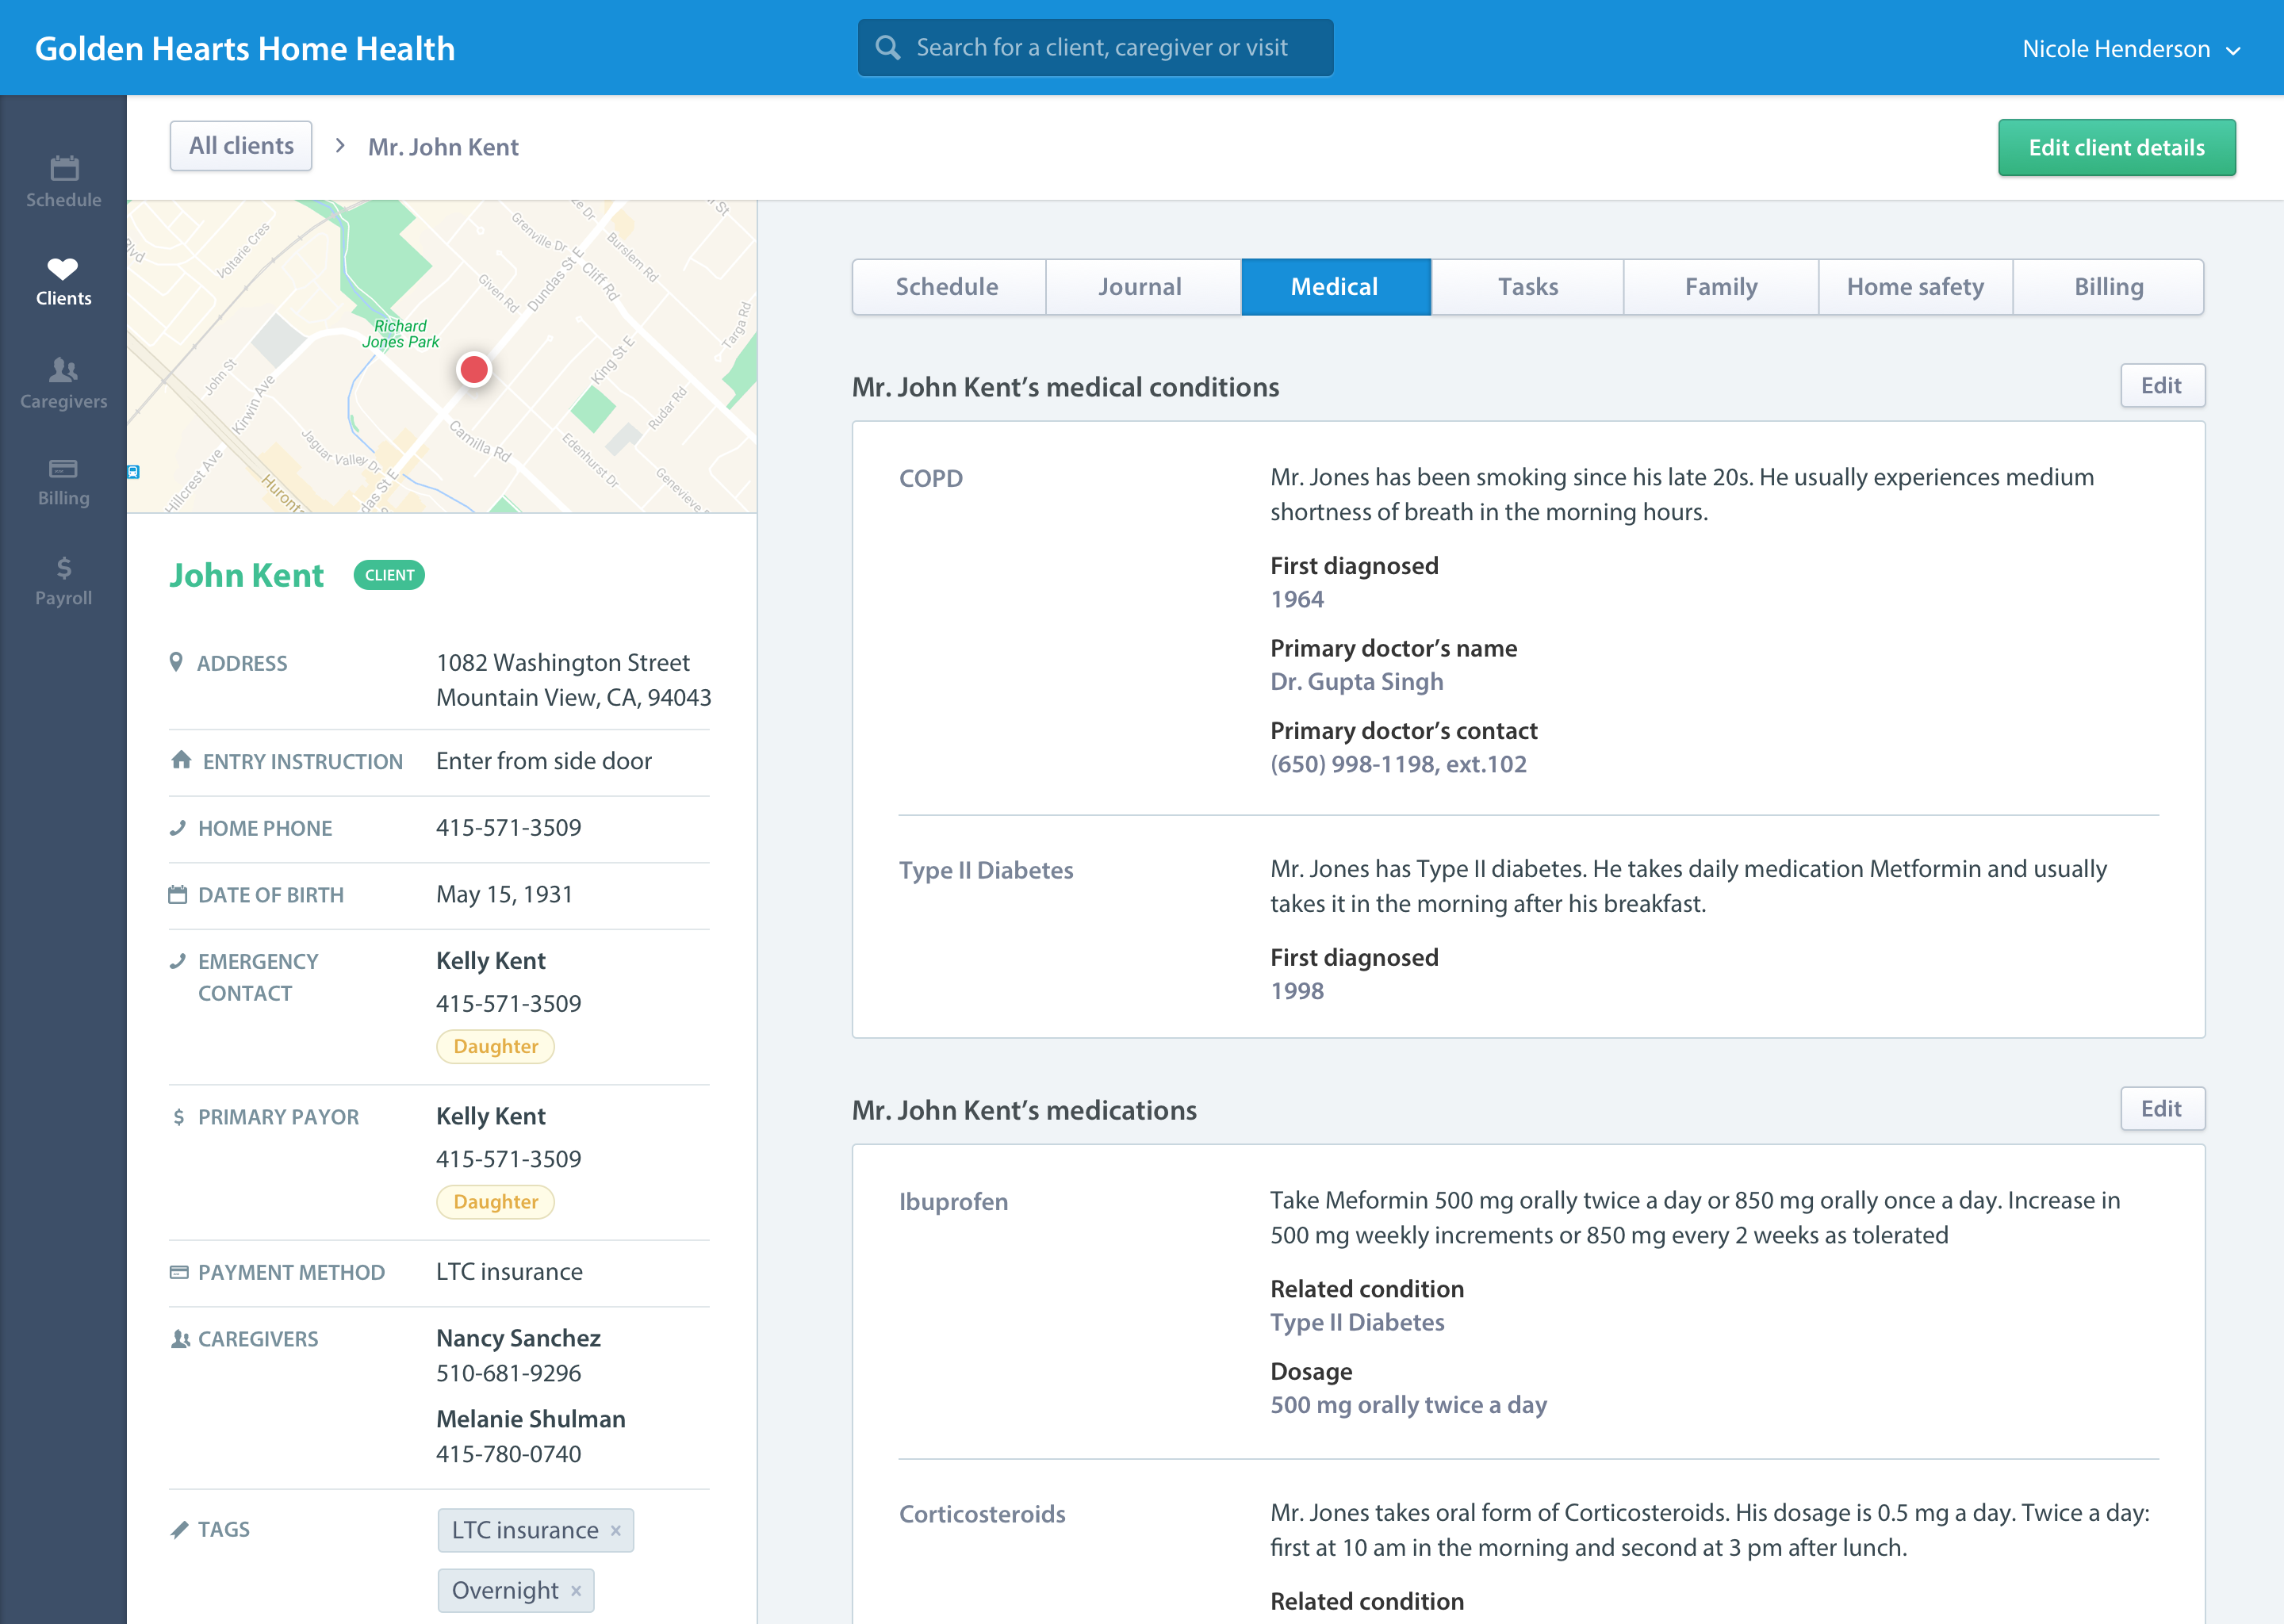Click the payment method card icon

179,1272
